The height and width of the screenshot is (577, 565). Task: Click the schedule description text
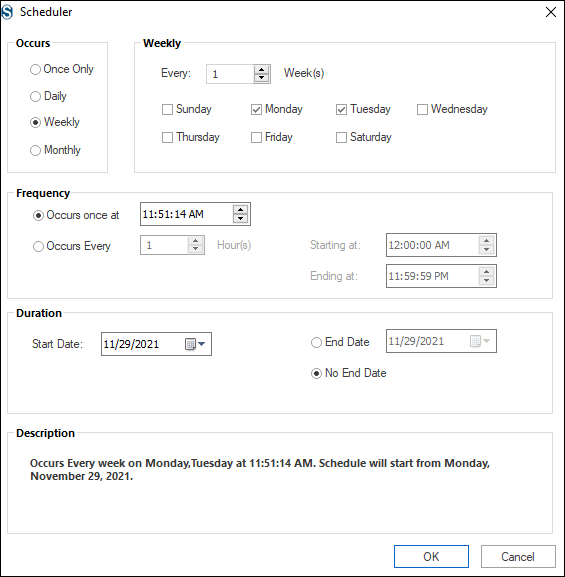[260, 470]
